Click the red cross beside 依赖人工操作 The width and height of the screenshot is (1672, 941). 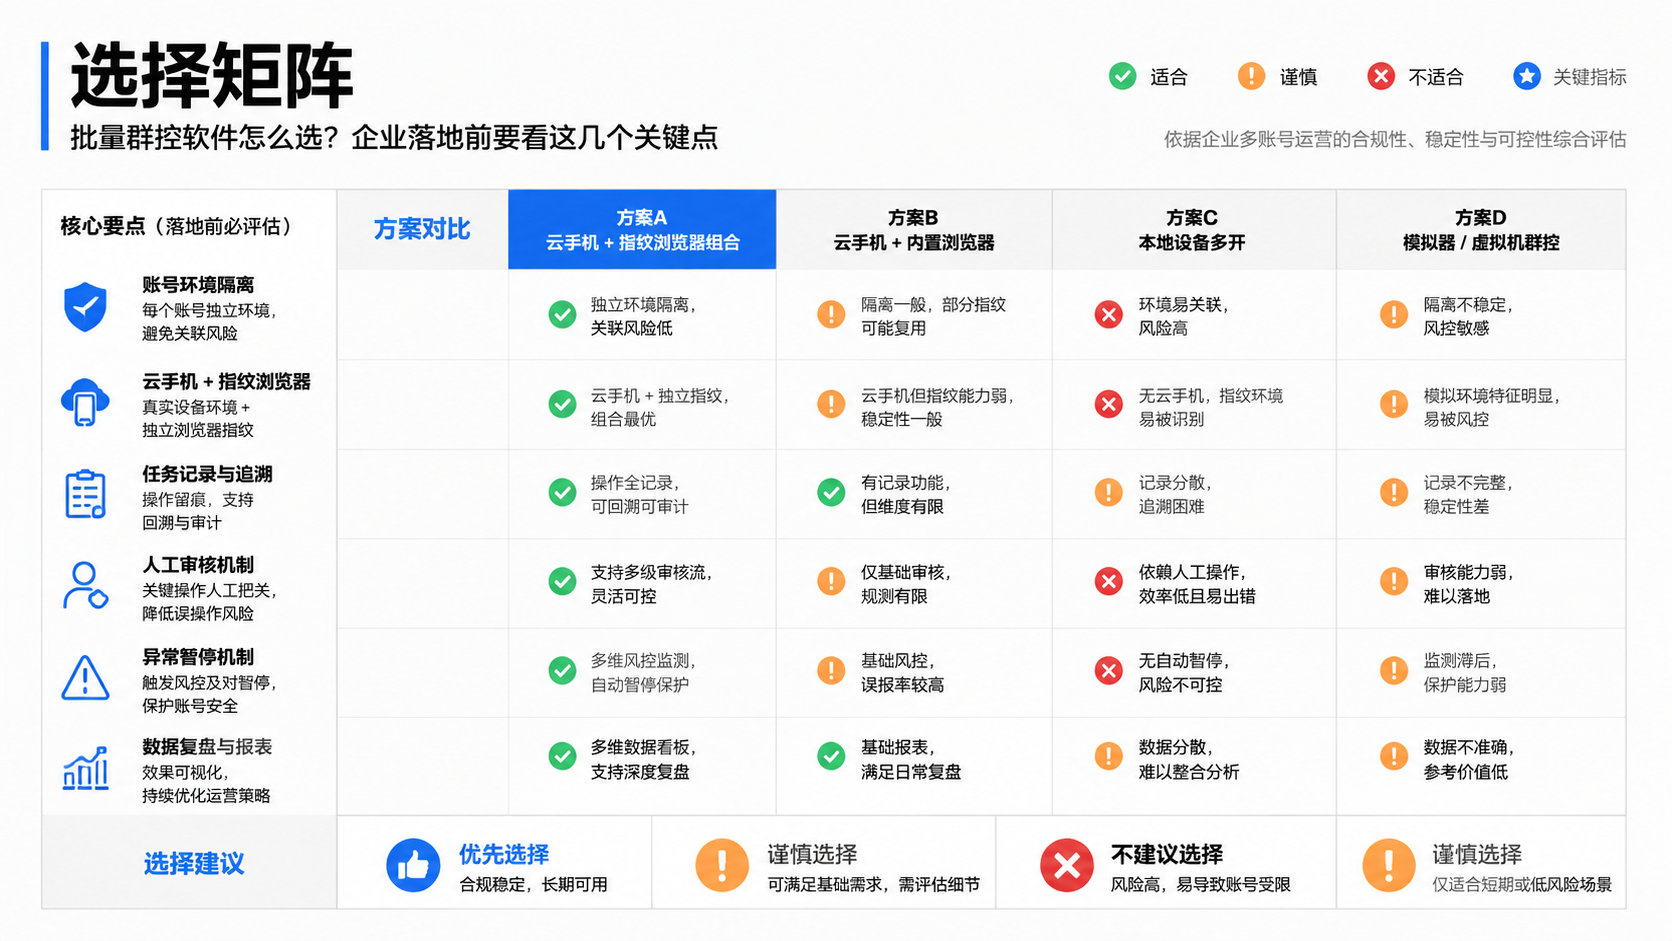(x=1108, y=581)
